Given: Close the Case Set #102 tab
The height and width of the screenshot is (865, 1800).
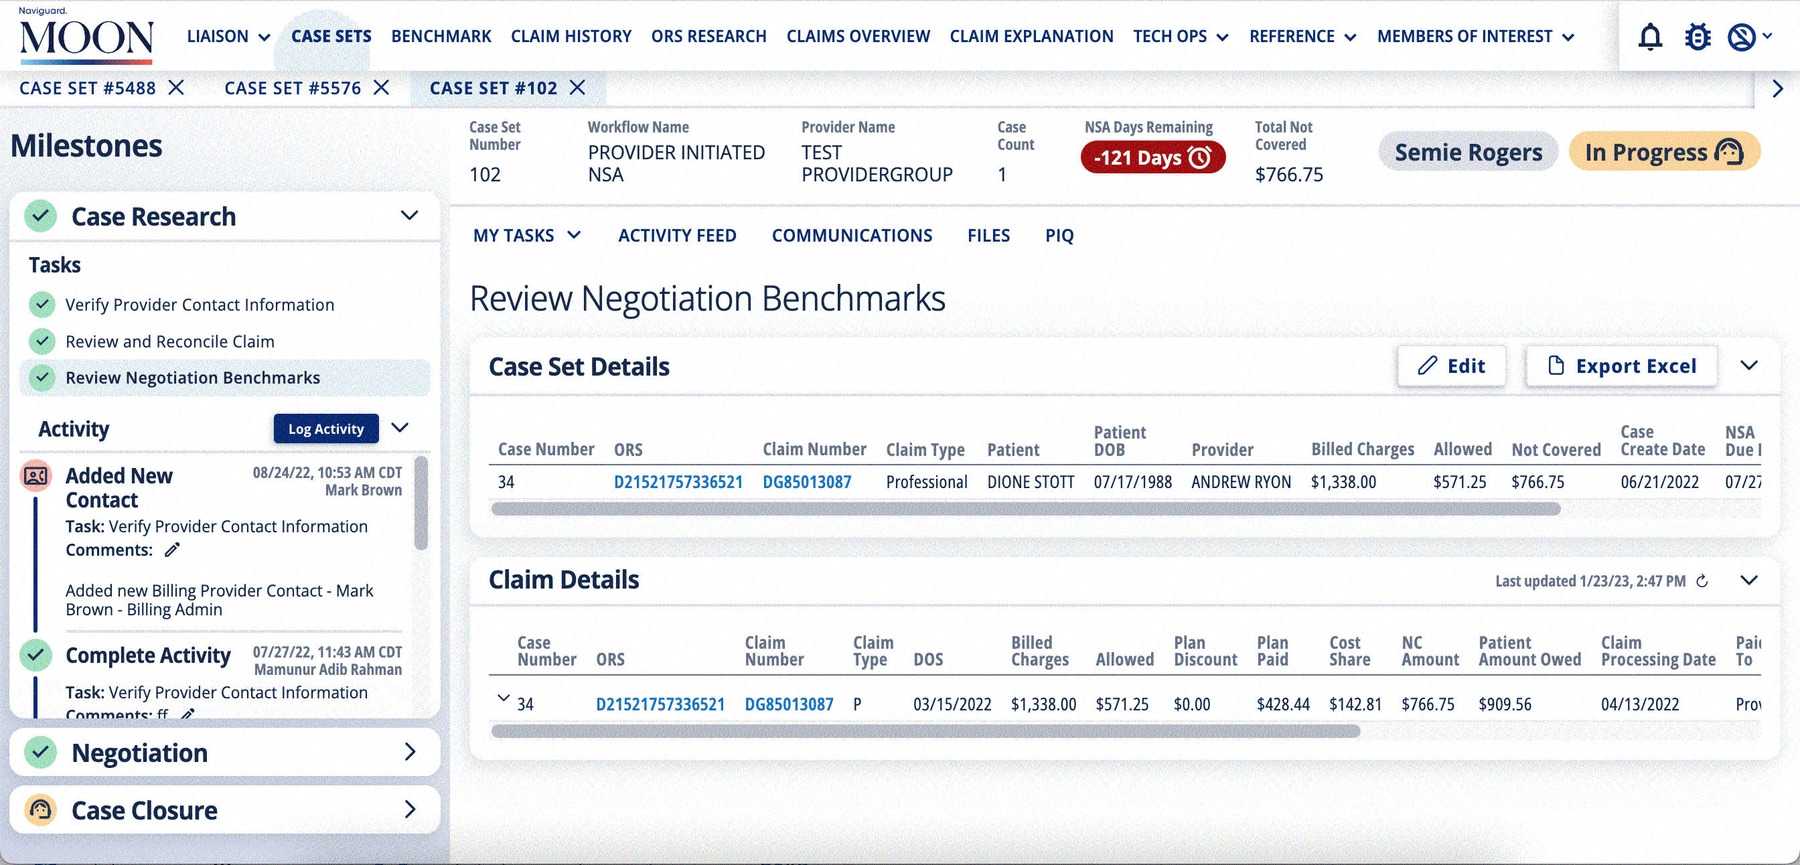Looking at the screenshot, I should 577,88.
